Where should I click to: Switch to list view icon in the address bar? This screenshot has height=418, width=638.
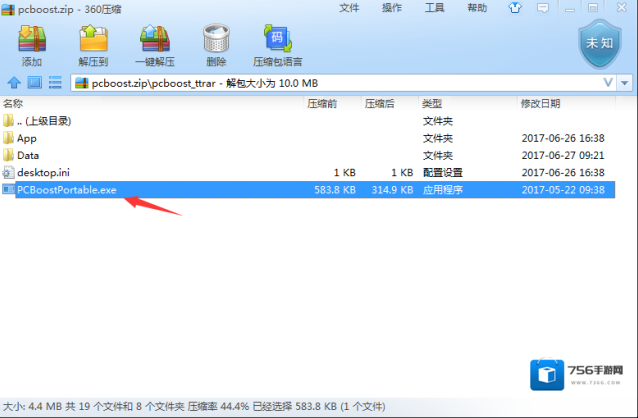tap(54, 83)
